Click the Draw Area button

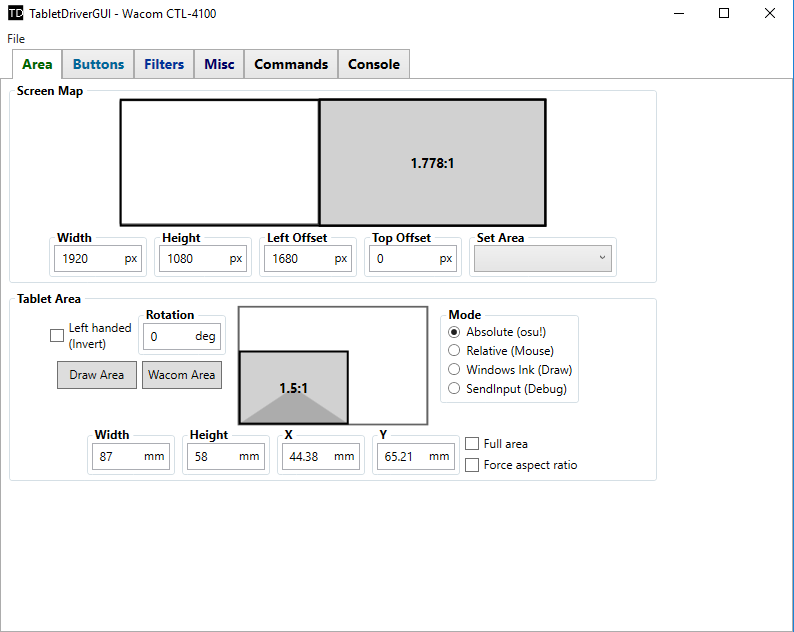pyautogui.click(x=97, y=375)
